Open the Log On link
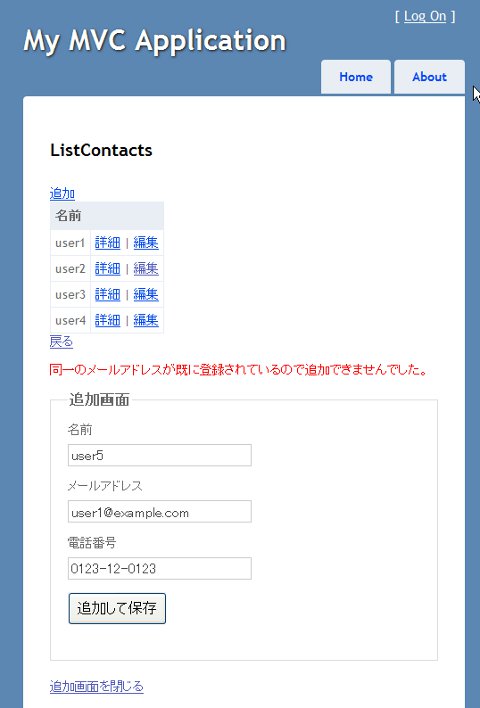 coord(425,16)
